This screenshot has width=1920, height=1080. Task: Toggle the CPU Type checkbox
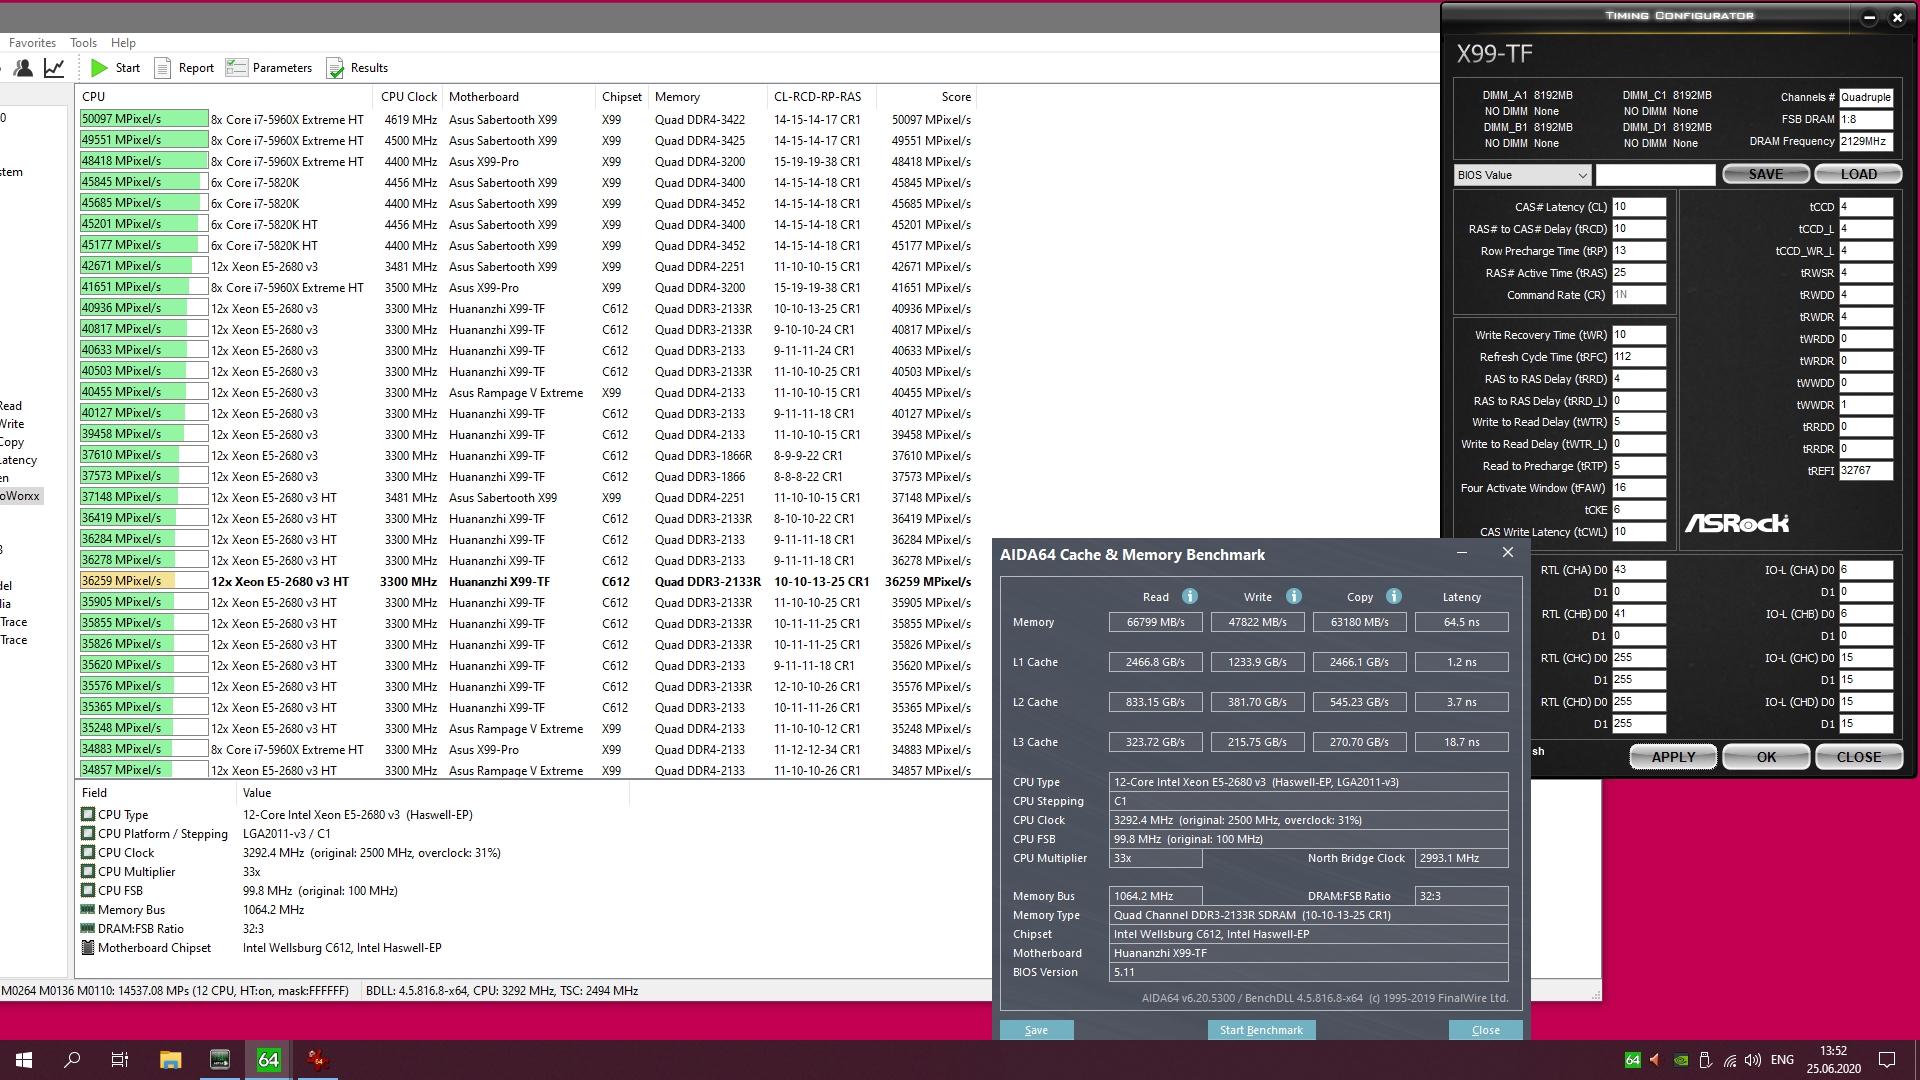coord(88,815)
